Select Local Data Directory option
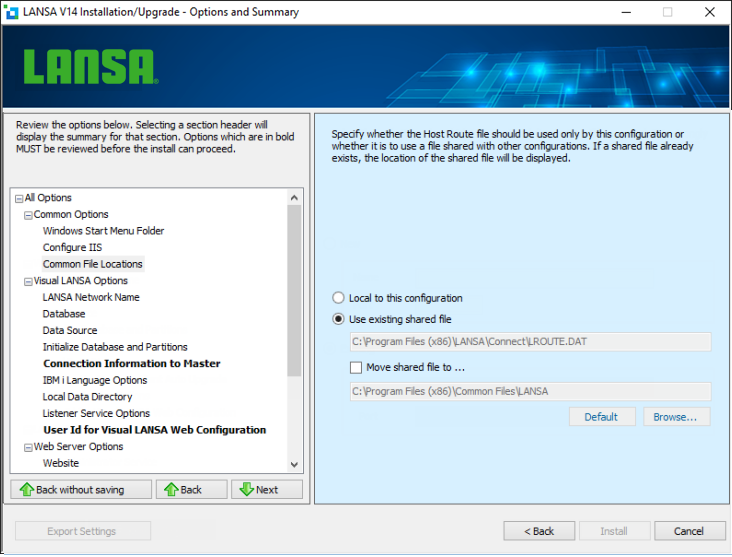732x557 pixels. [x=87, y=396]
